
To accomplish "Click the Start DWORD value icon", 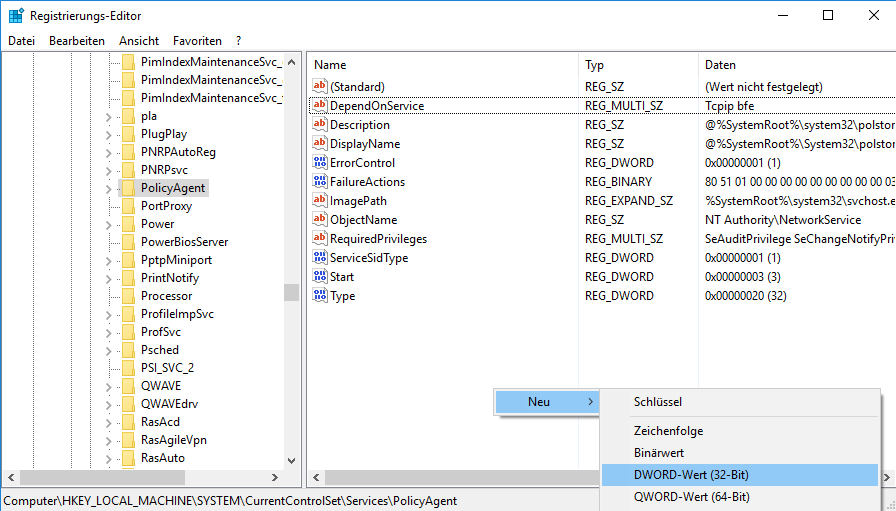I will point(319,276).
